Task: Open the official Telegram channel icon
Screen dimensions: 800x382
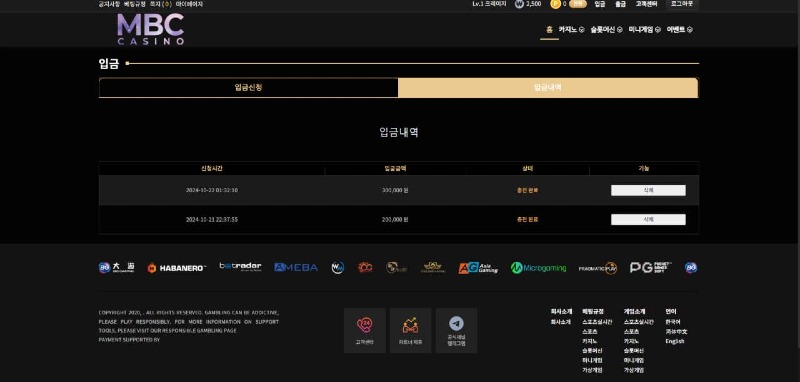Action: click(456, 330)
